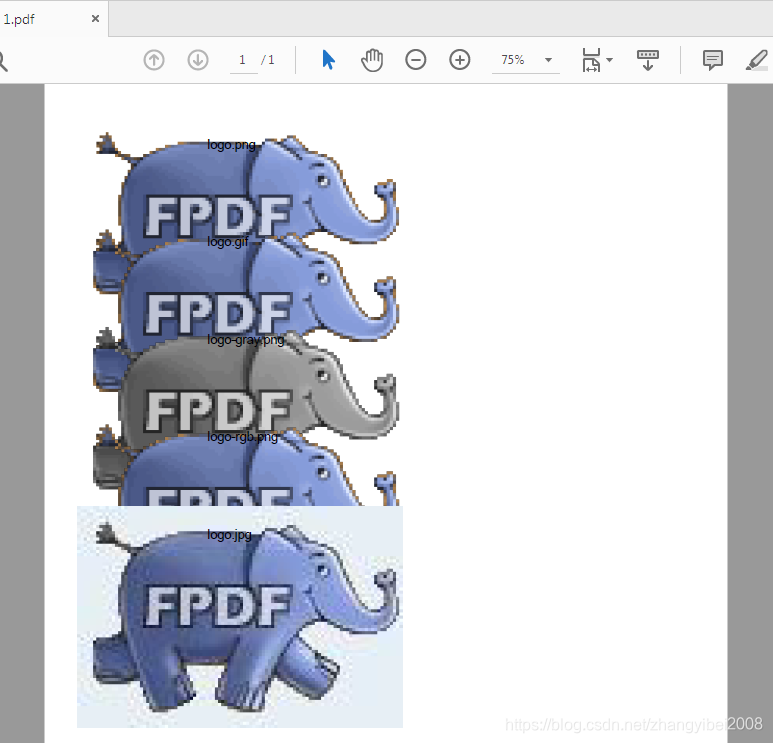Click the logo.jpg label text
Screen dimensions: 773x743
[x=229, y=534]
